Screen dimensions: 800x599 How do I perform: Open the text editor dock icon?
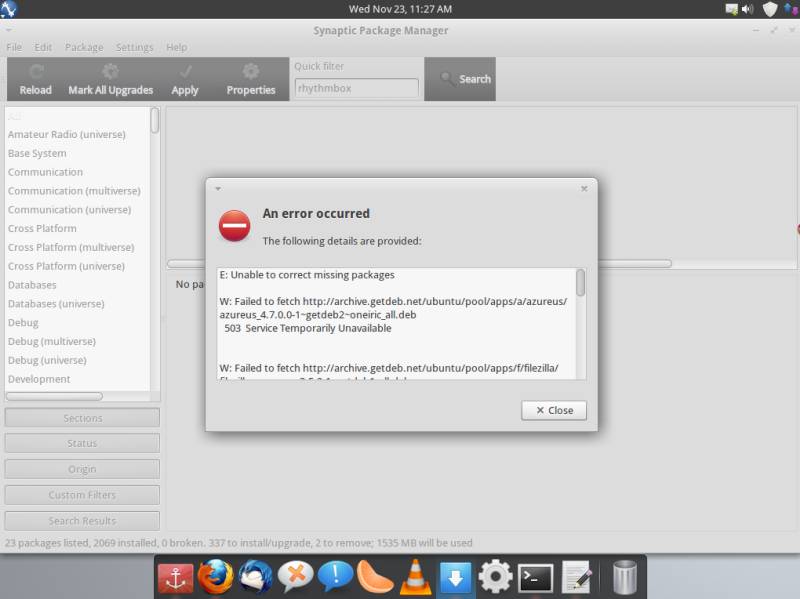577,577
